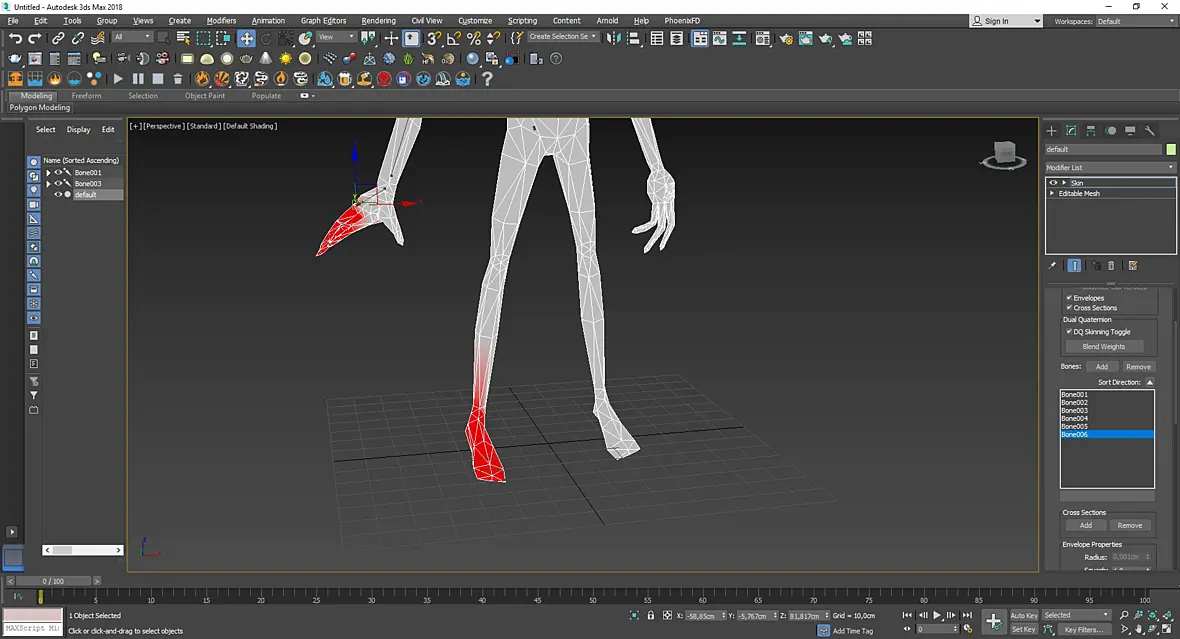Activate the Select and Move tool

coord(247,38)
